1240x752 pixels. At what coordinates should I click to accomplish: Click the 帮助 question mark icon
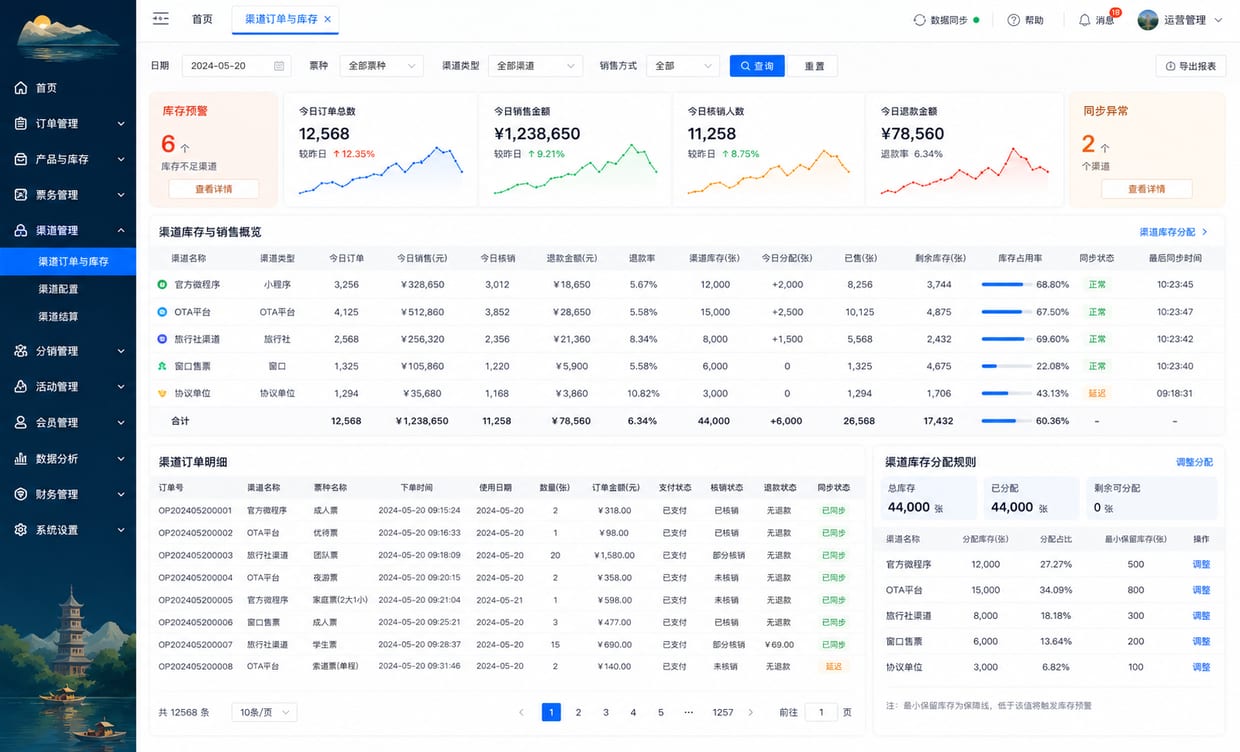coord(1013,20)
